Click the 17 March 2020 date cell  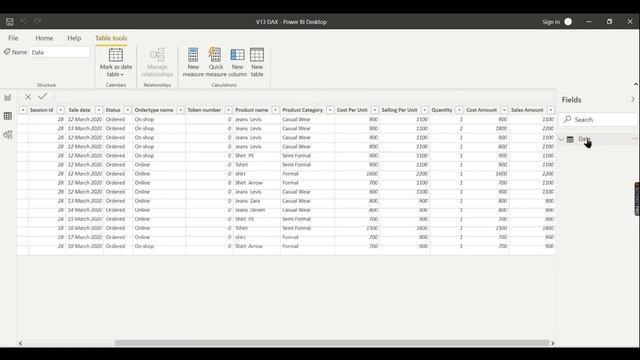click(x=84, y=237)
